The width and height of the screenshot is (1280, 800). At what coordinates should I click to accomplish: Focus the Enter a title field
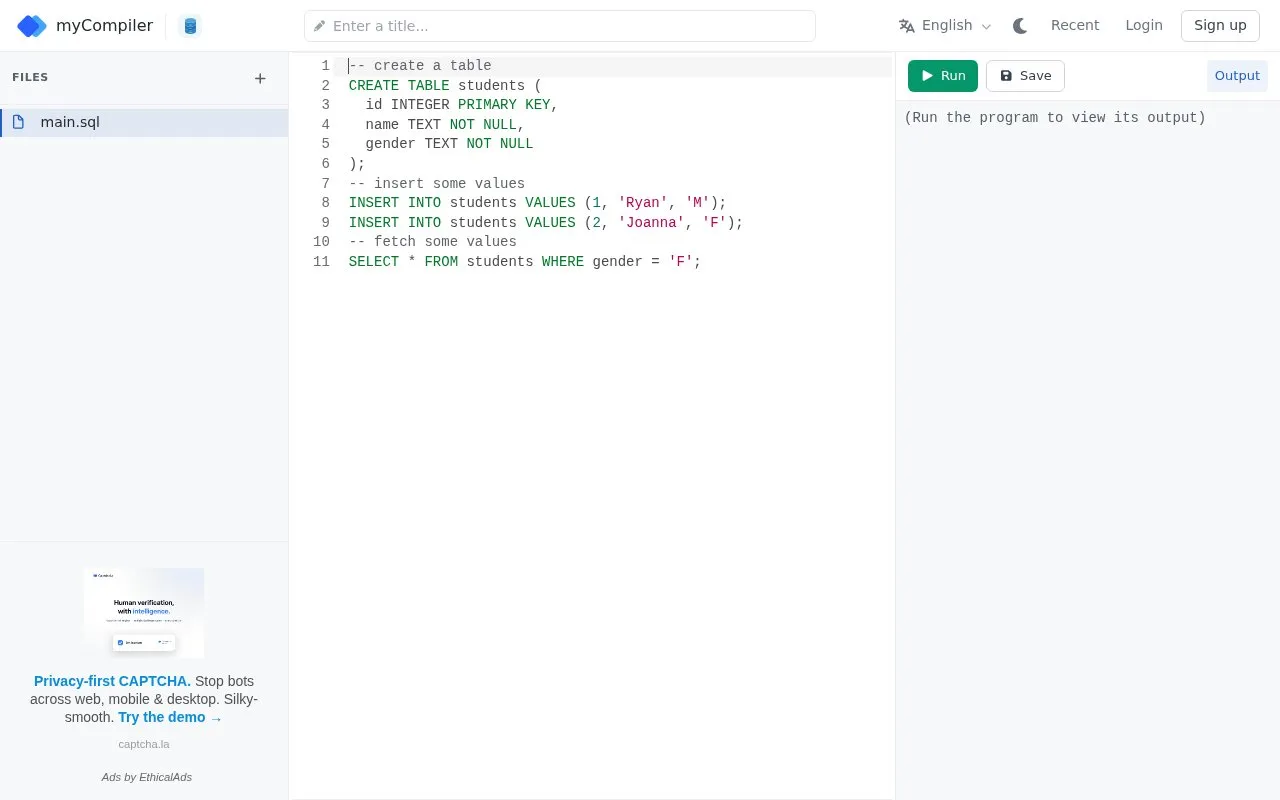click(x=560, y=26)
